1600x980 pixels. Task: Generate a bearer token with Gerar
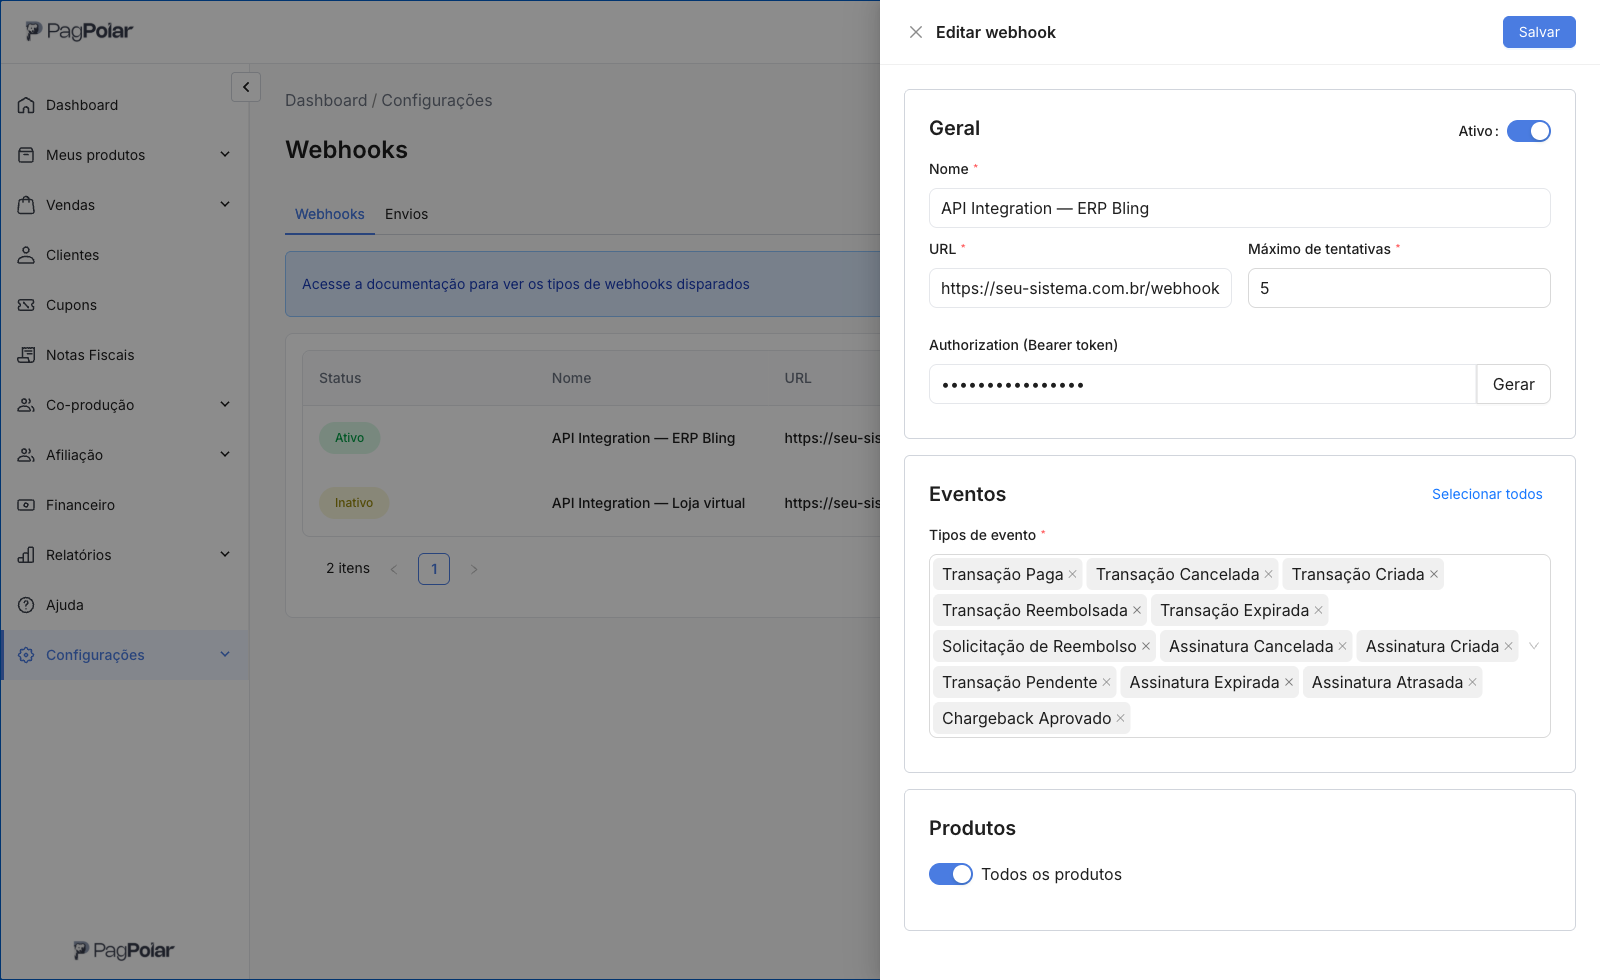tap(1513, 384)
